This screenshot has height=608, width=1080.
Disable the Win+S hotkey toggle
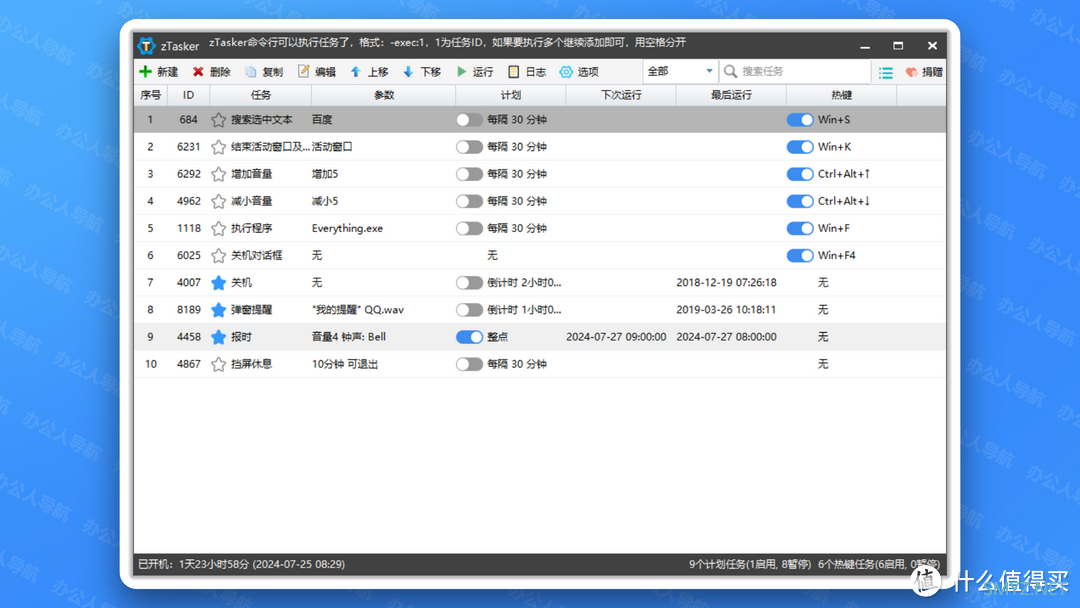(x=800, y=120)
